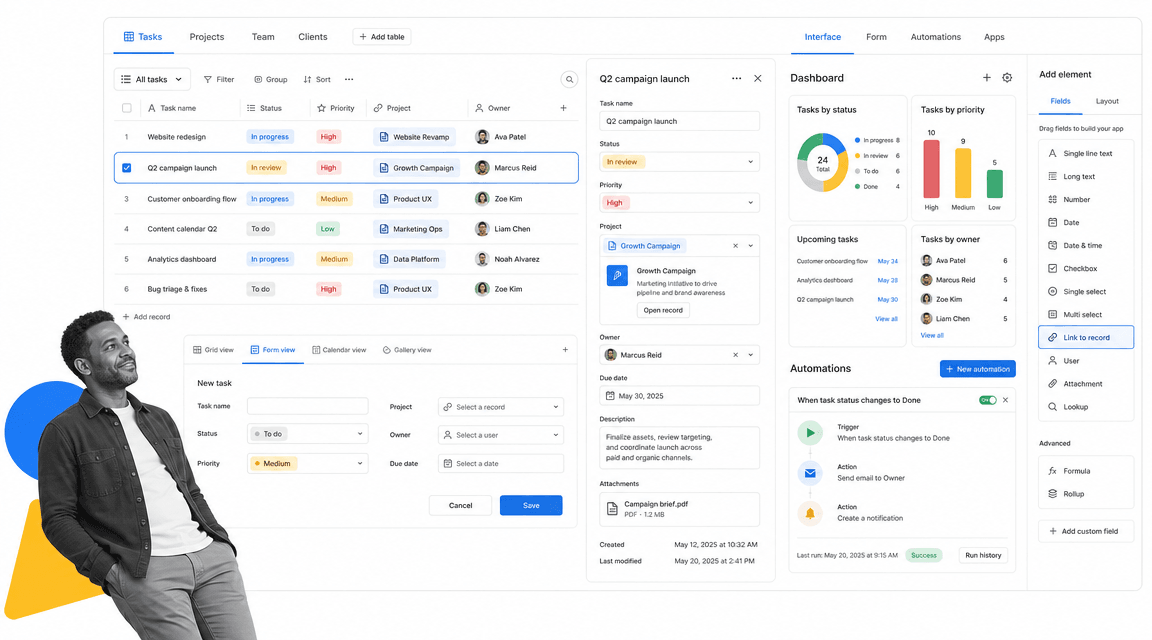This screenshot has height=640, width=1152.
Task: Click Add record below the table
Action: (x=146, y=317)
